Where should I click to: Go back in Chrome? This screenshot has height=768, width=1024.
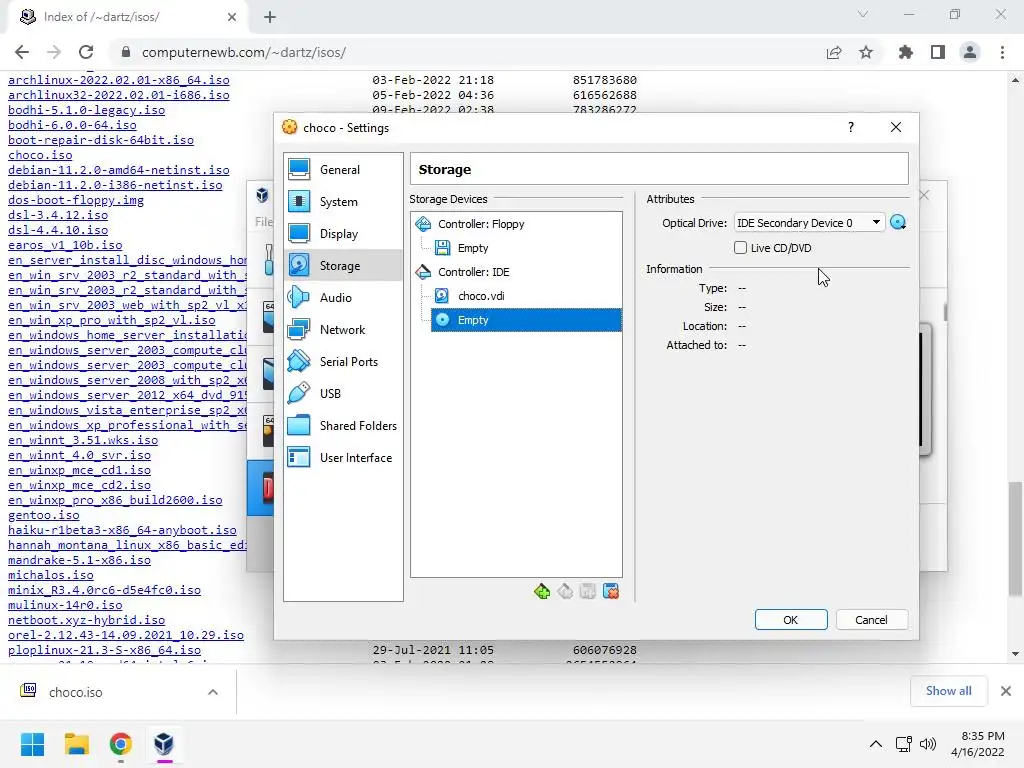click(x=22, y=52)
